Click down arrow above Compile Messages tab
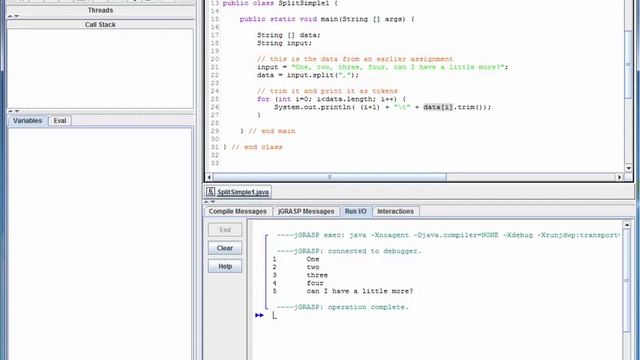The image size is (640, 360). [x=213, y=202]
